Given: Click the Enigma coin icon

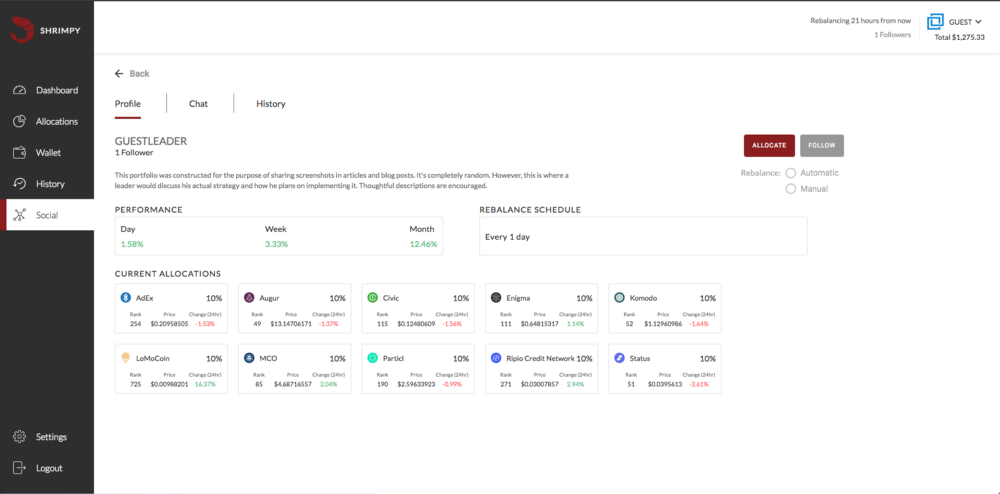Looking at the screenshot, I should pyautogui.click(x=496, y=298).
